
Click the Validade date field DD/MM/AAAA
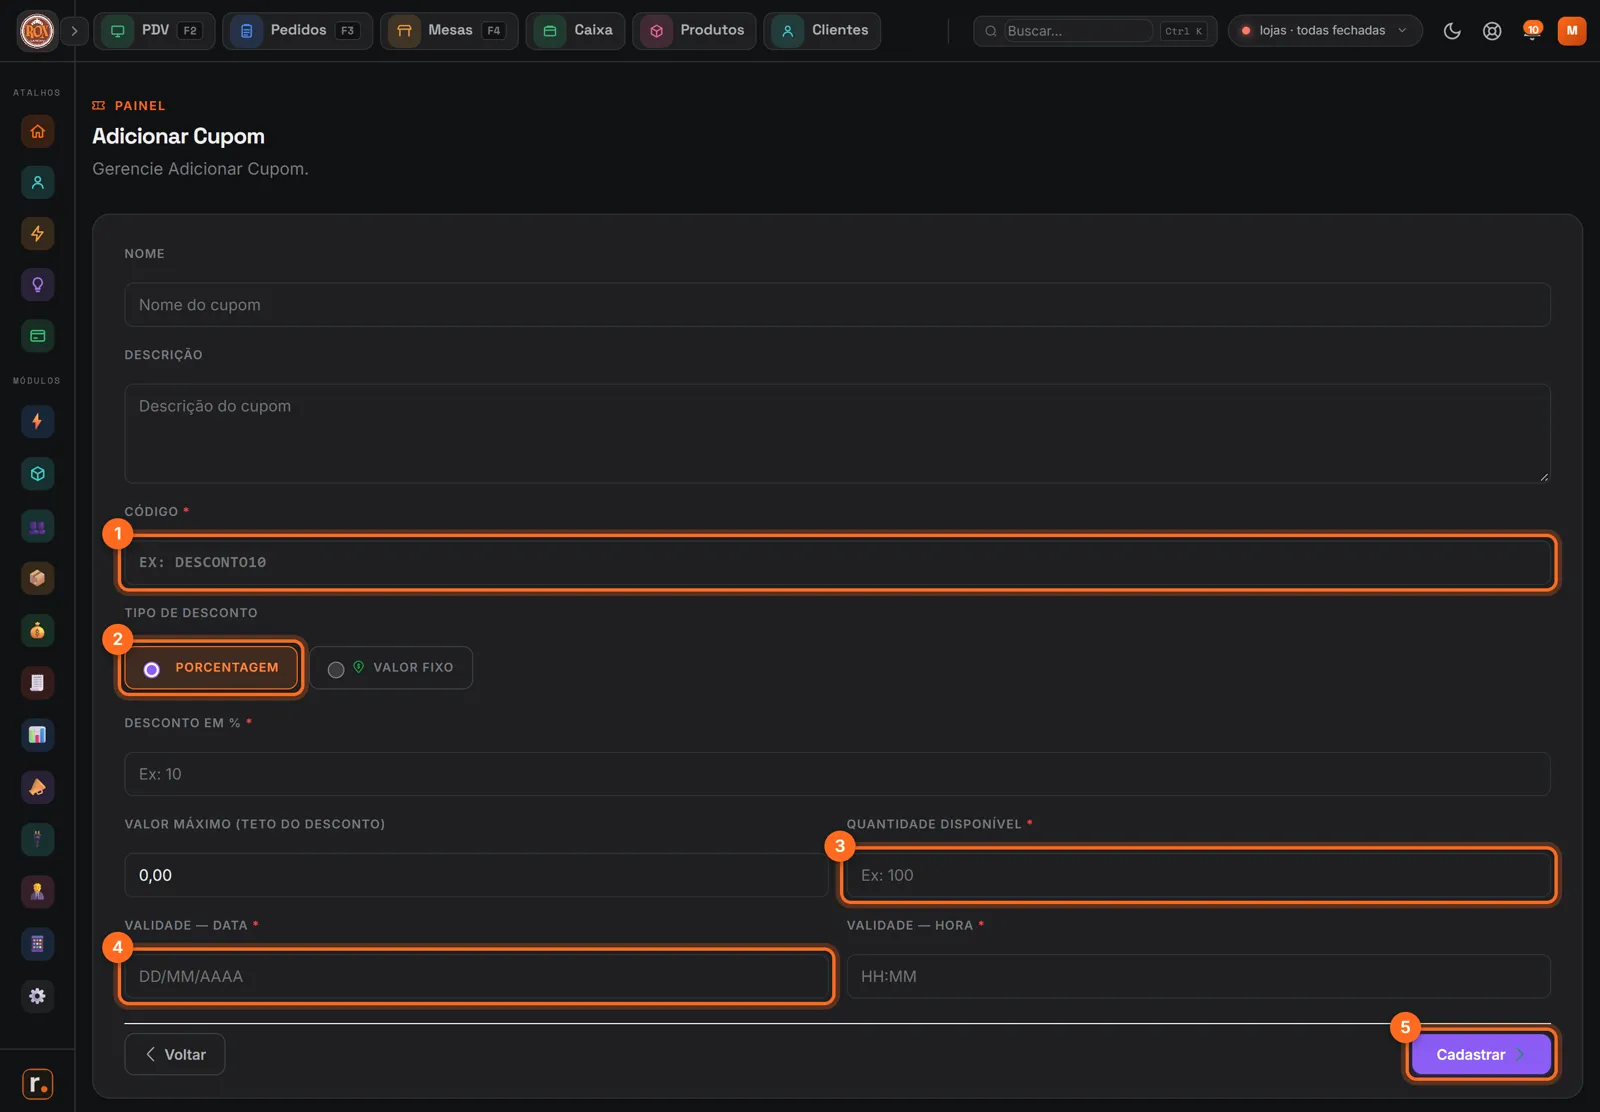coord(476,977)
